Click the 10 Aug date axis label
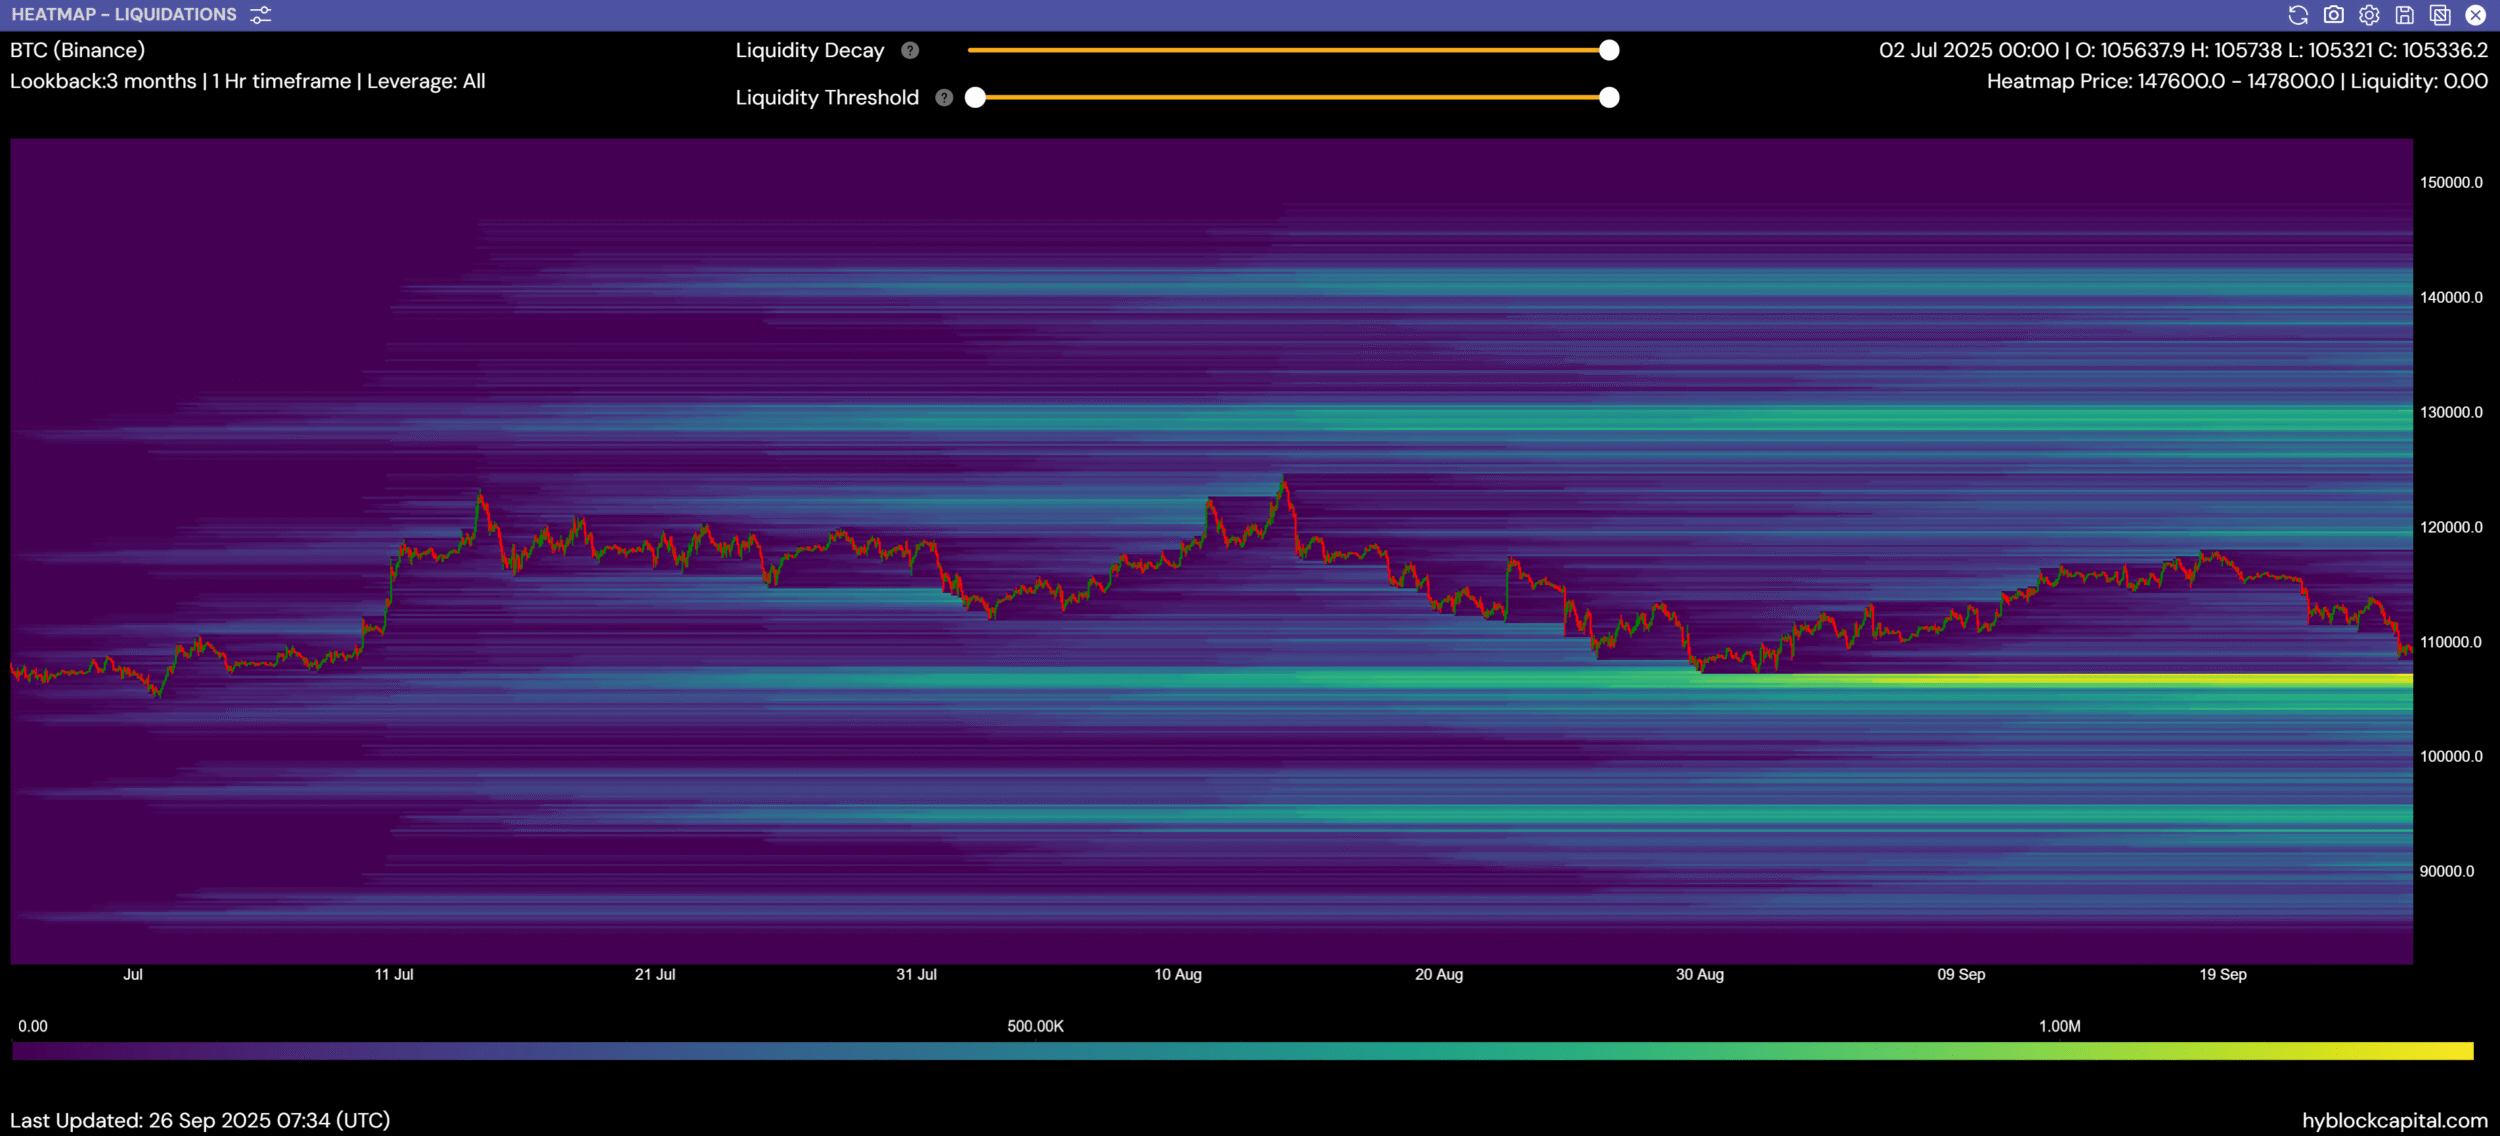 click(x=1177, y=974)
